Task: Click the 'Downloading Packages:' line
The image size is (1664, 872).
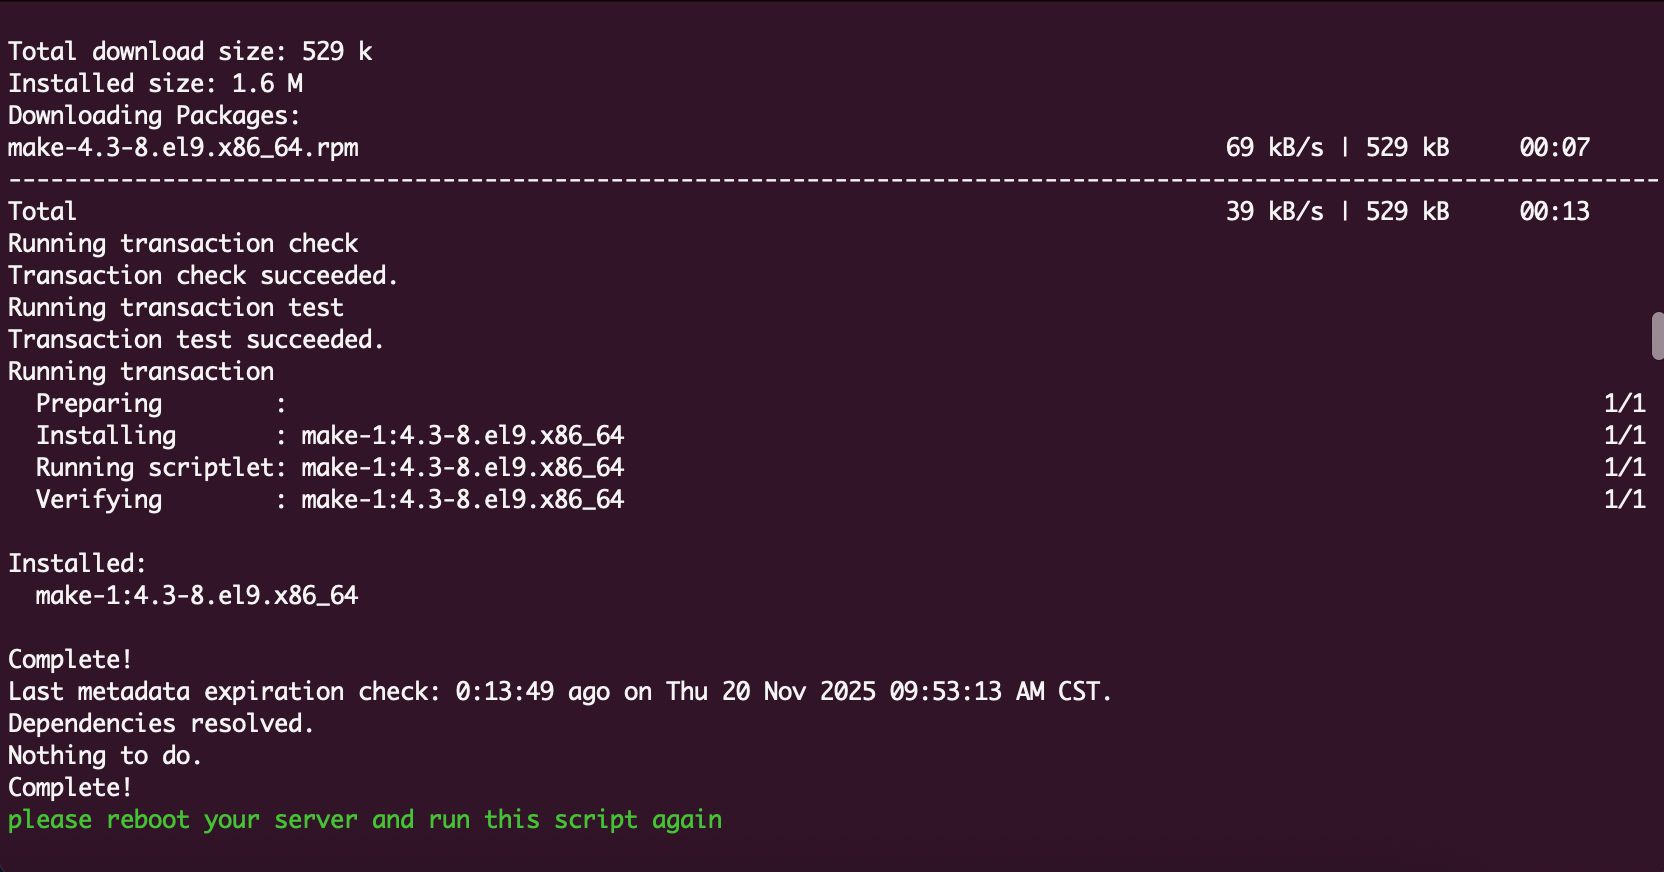Action: coord(154,116)
